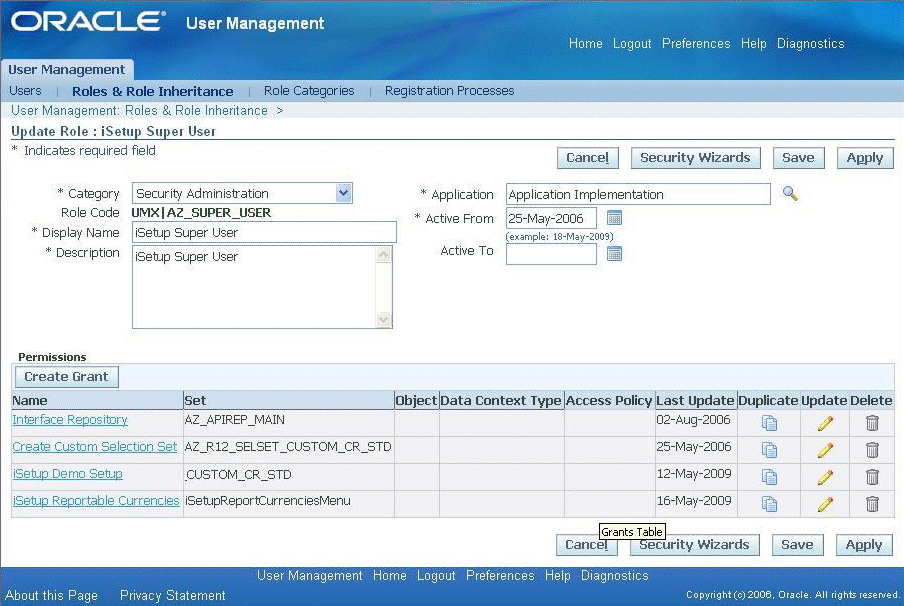Click the Description scrollbar down arrow

click(383, 319)
